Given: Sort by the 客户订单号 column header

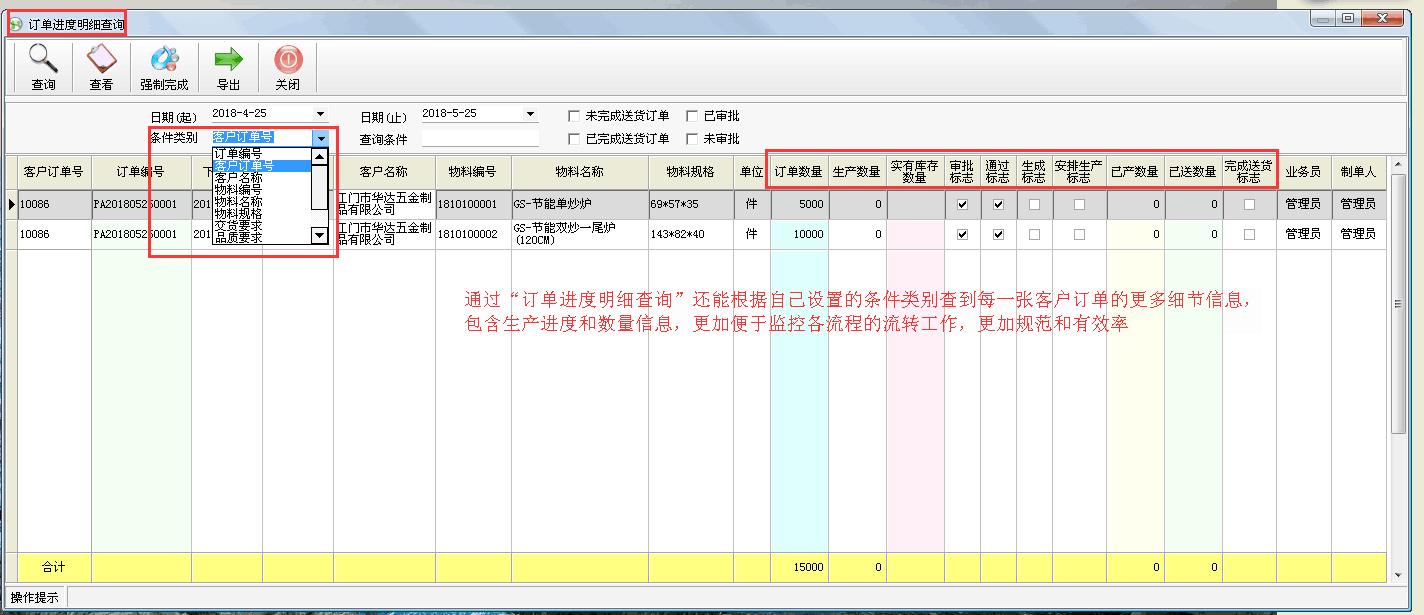Looking at the screenshot, I should click(x=53, y=172).
